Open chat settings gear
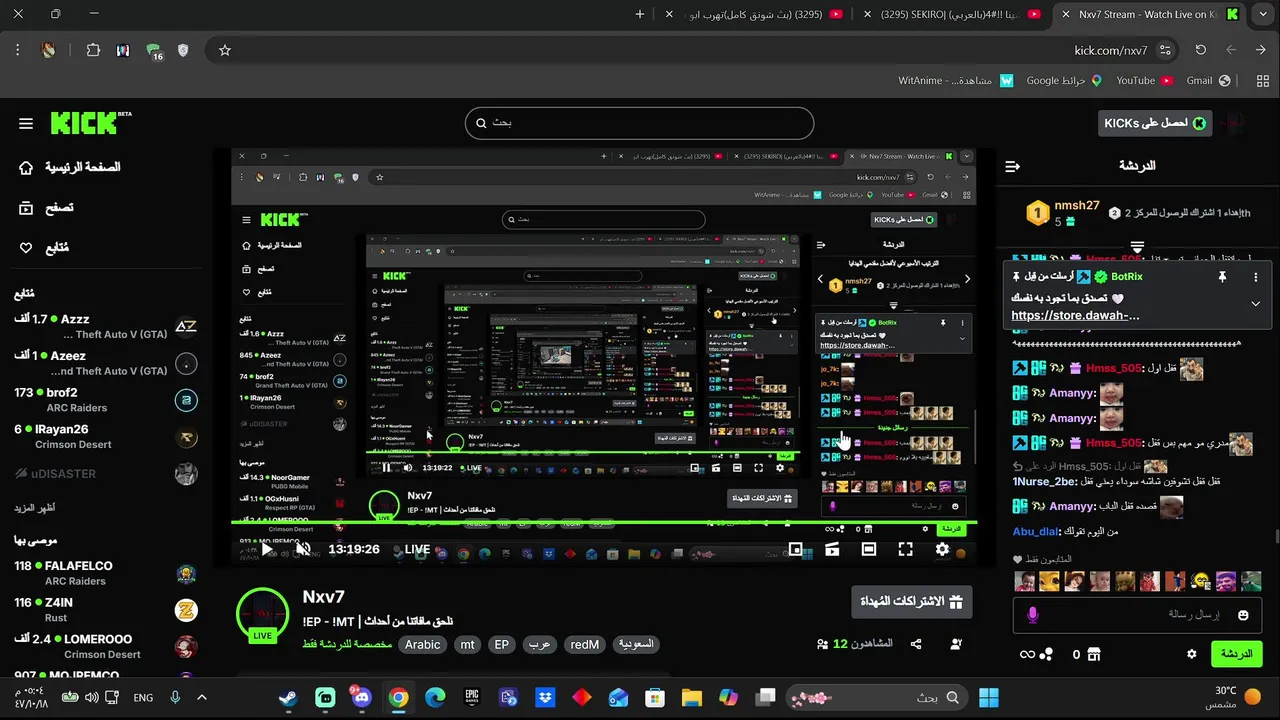The height and width of the screenshot is (720, 1280). (x=1192, y=654)
